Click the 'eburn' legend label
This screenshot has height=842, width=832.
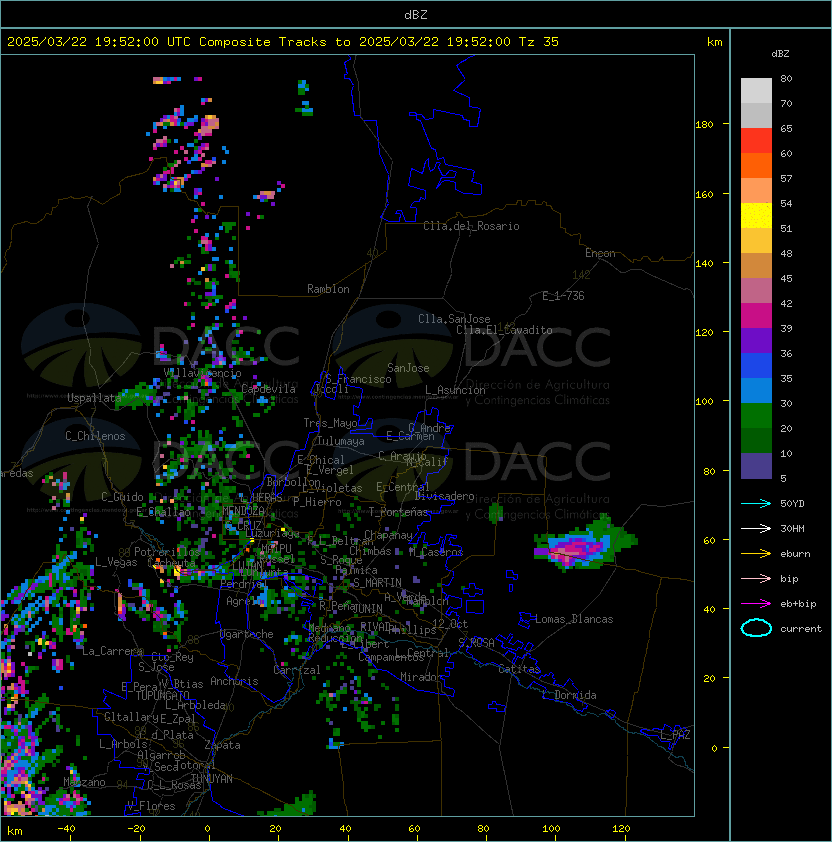pos(795,554)
